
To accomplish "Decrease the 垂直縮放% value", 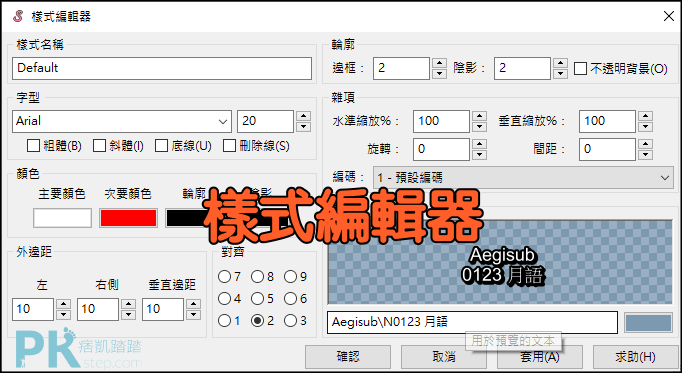I will point(645,127).
